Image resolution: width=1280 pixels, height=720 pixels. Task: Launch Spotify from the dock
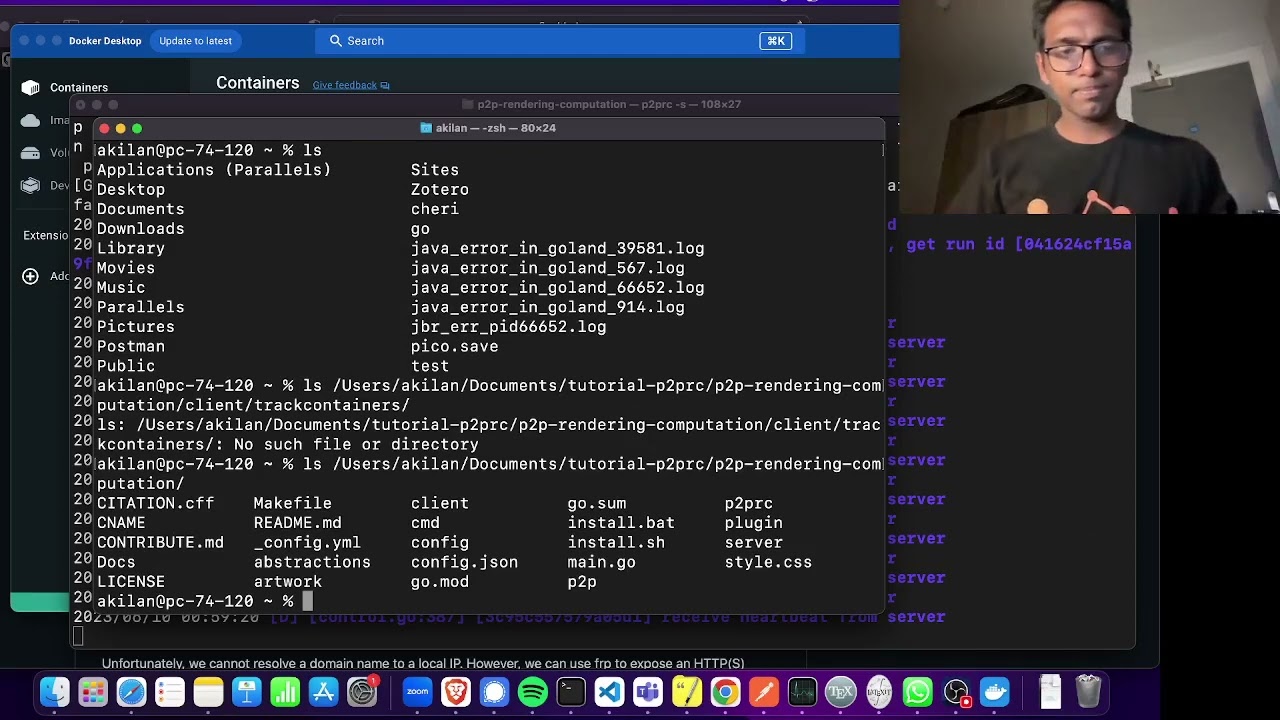(x=533, y=692)
